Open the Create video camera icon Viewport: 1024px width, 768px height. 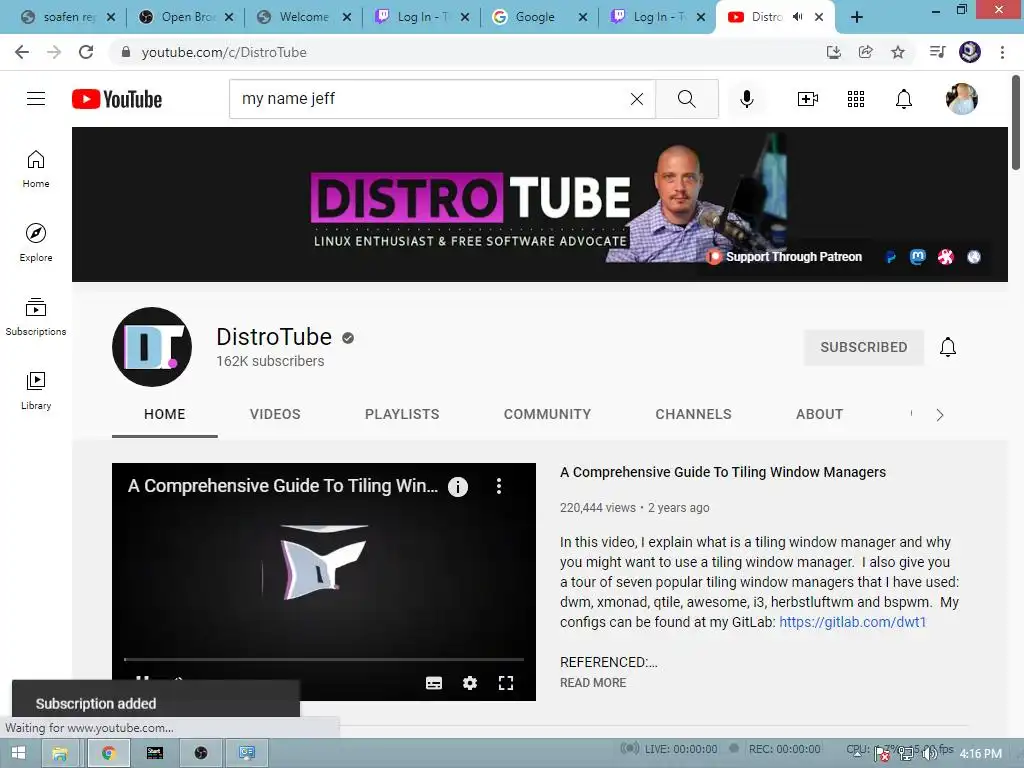[x=808, y=99]
